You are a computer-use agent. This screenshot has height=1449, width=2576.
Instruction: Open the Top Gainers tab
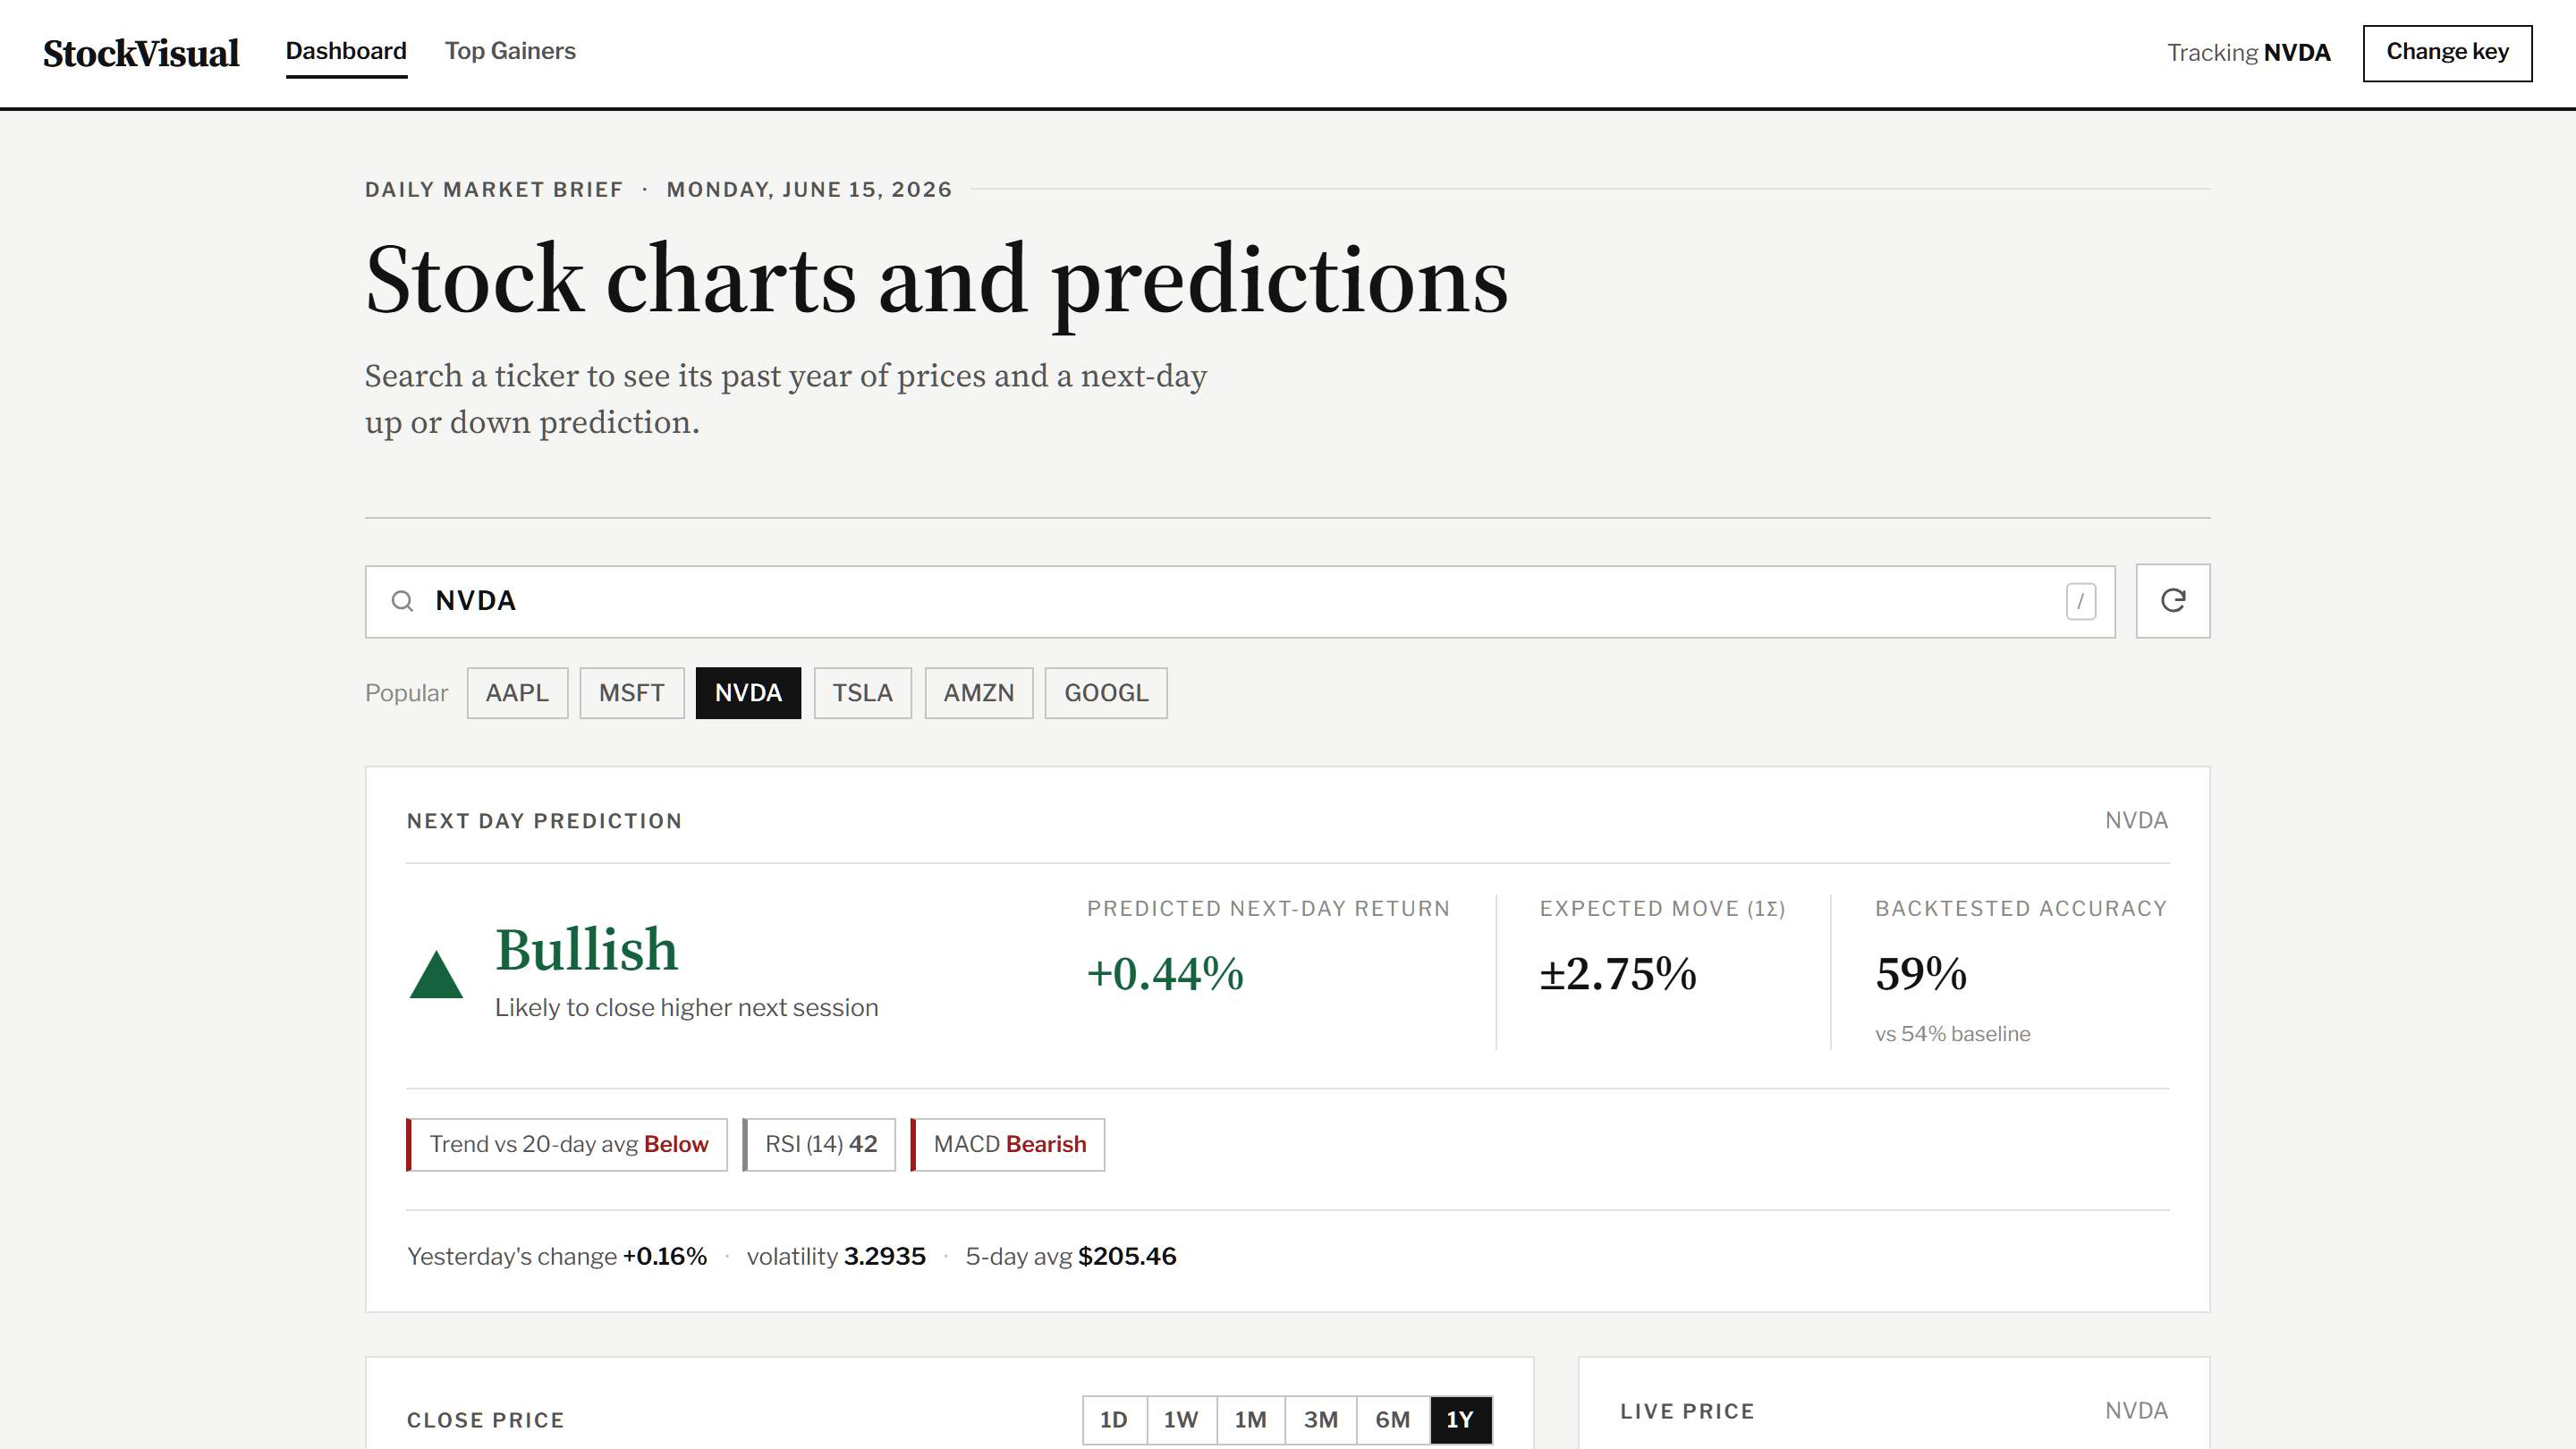coord(510,51)
